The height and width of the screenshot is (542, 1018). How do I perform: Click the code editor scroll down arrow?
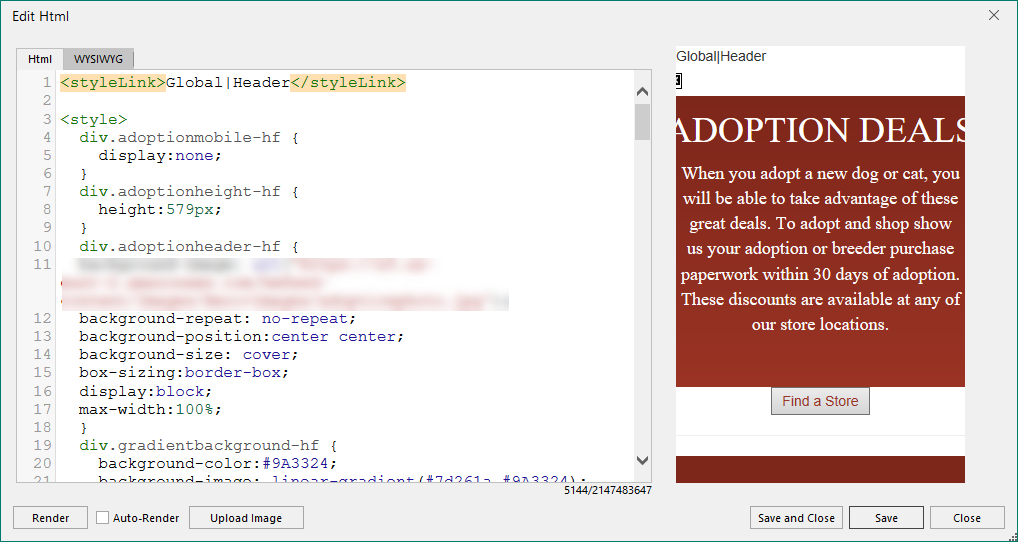point(642,461)
